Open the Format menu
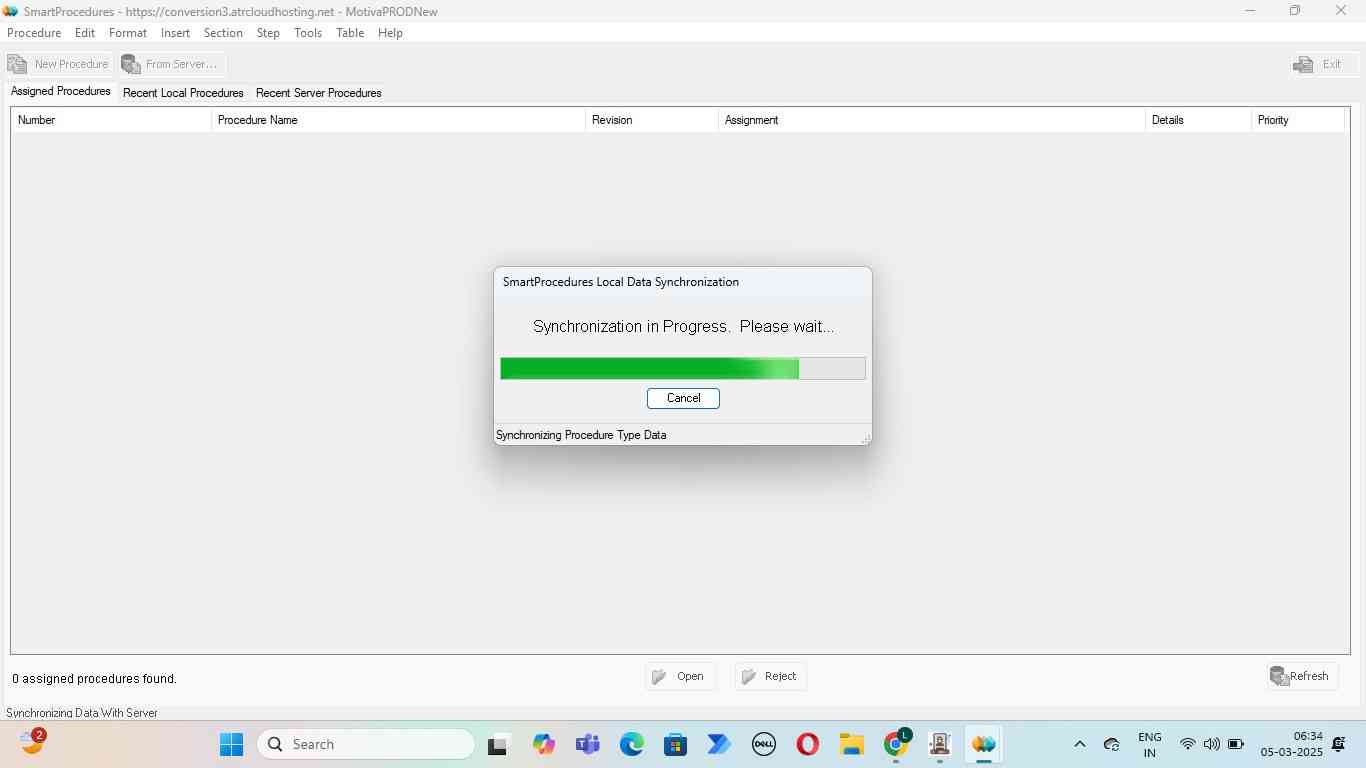Viewport: 1366px width, 768px height. click(x=128, y=33)
